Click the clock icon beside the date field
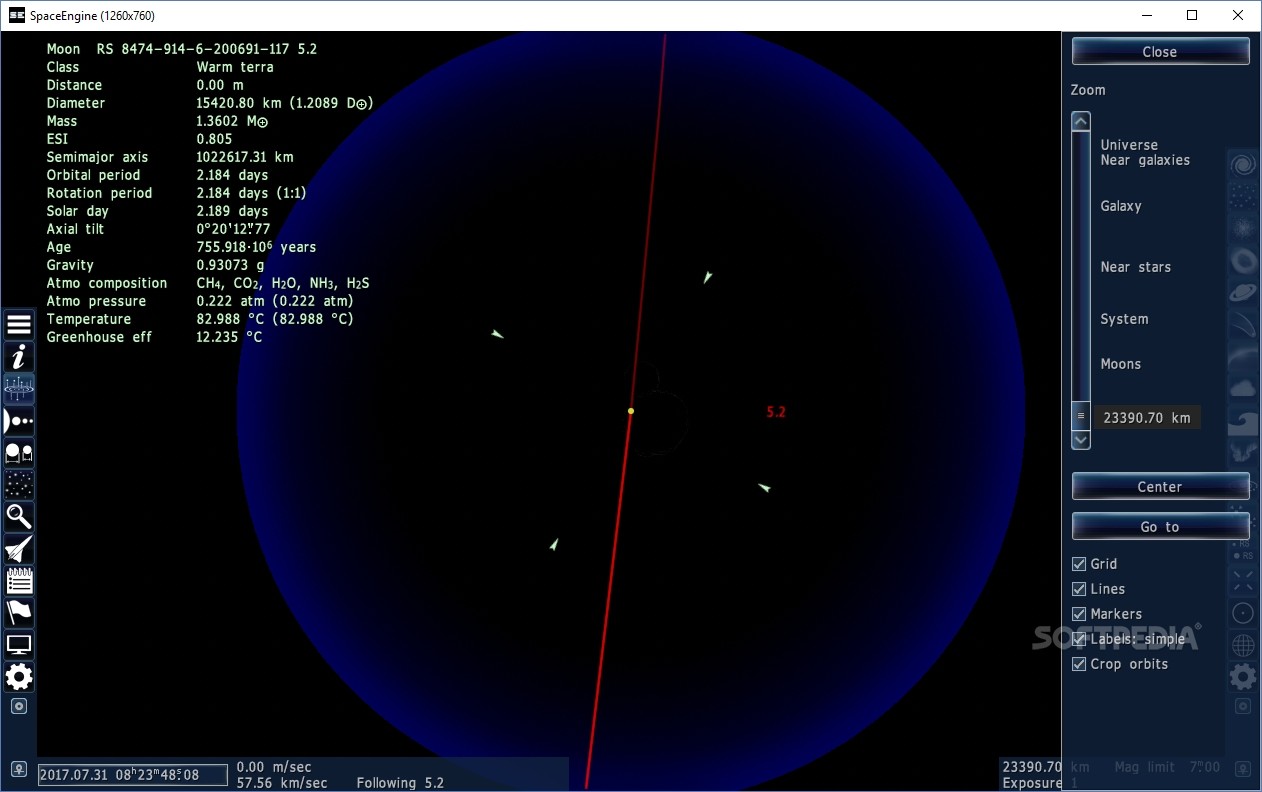Viewport: 1262px width, 792px height. pos(18,770)
